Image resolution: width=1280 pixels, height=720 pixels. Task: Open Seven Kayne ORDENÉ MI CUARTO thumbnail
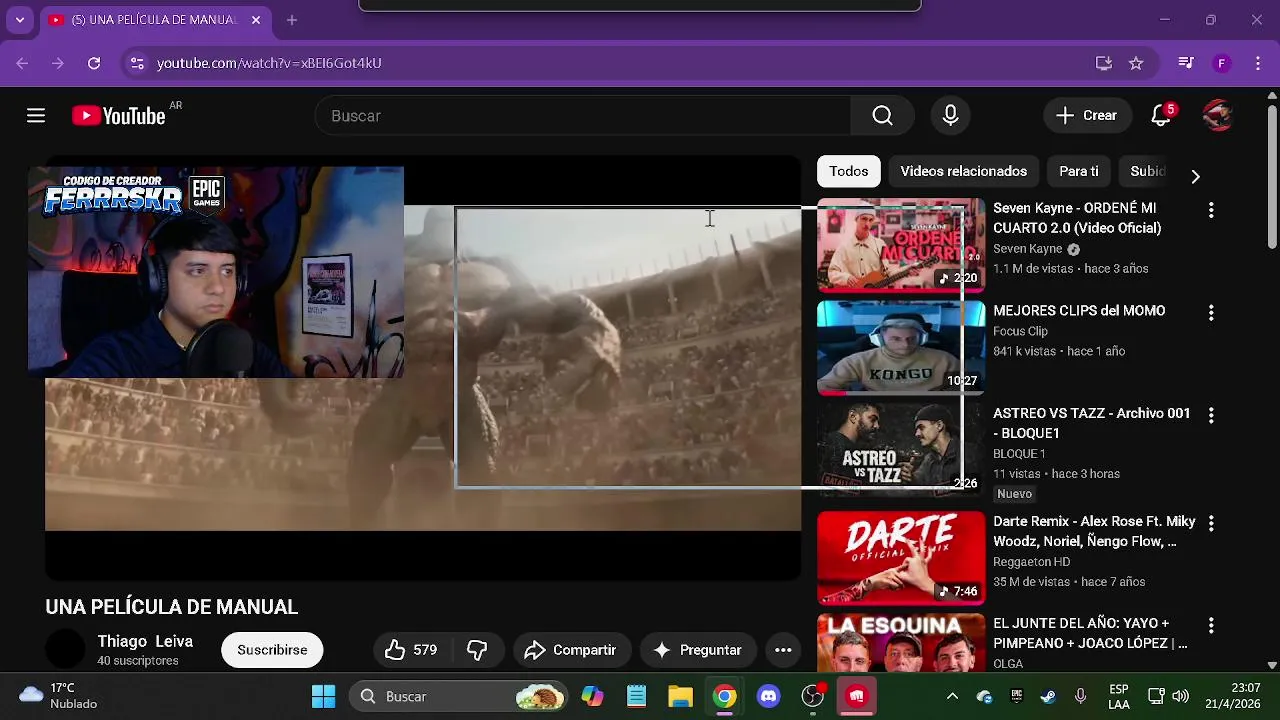click(x=901, y=245)
